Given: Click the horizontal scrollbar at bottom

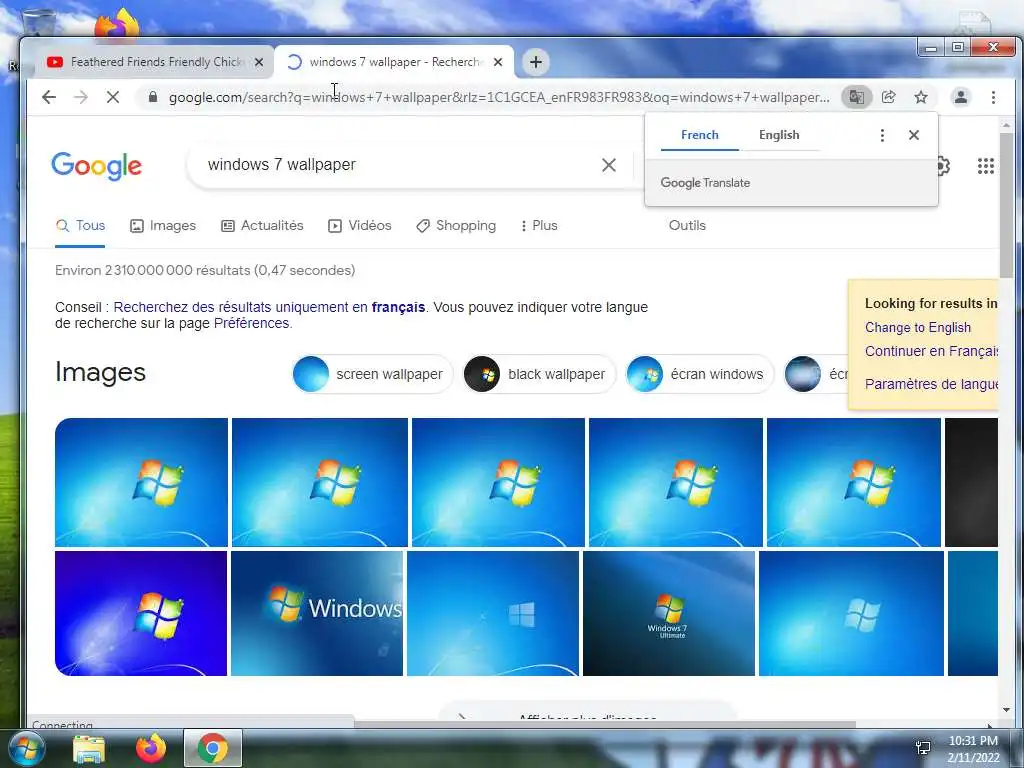Looking at the screenshot, I should pos(605,724).
